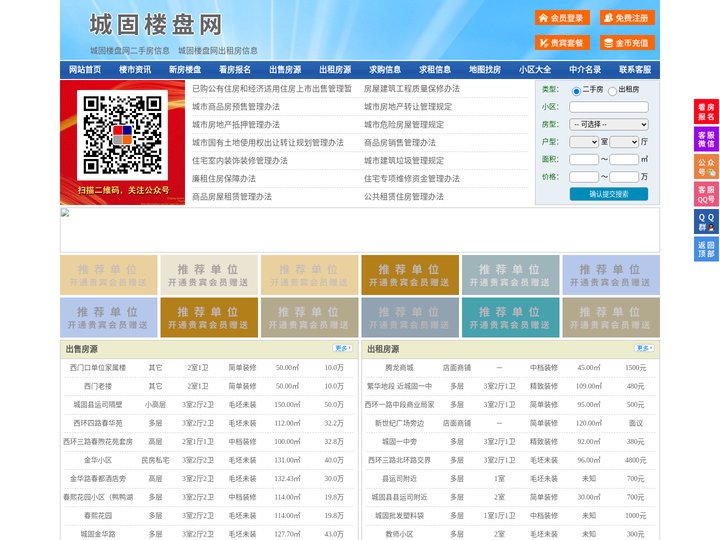The width and height of the screenshot is (720, 540).
Task: Open 城市房地产抵押管理办法 link
Action: point(236,124)
